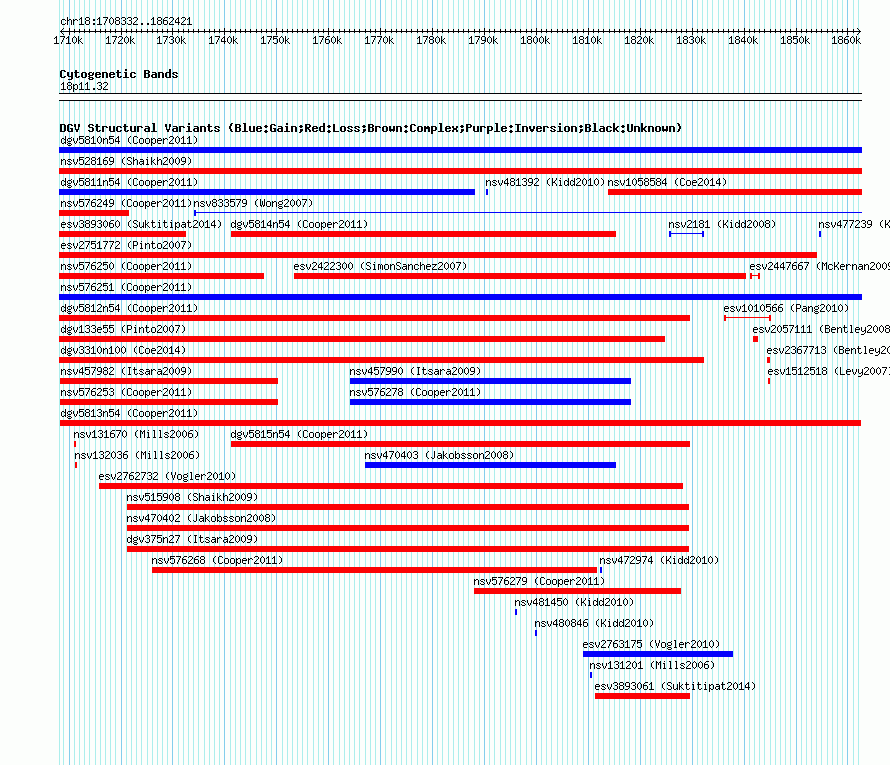Click esv2763175 (Vogler2010) label

651,644
